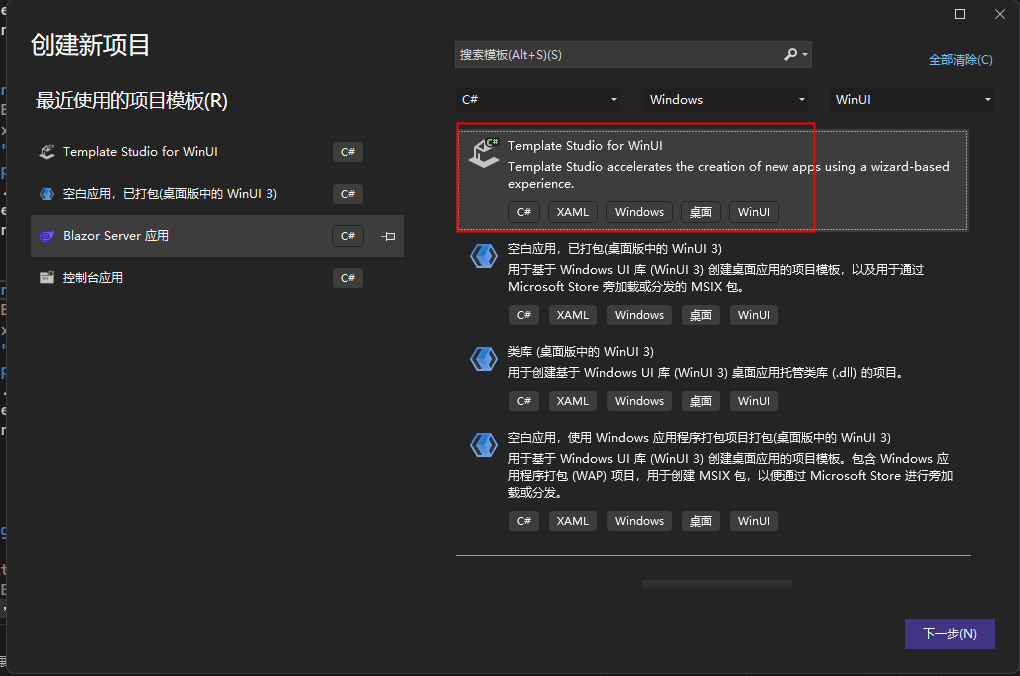Open the WinUI project type filter dropdown

pos(912,100)
